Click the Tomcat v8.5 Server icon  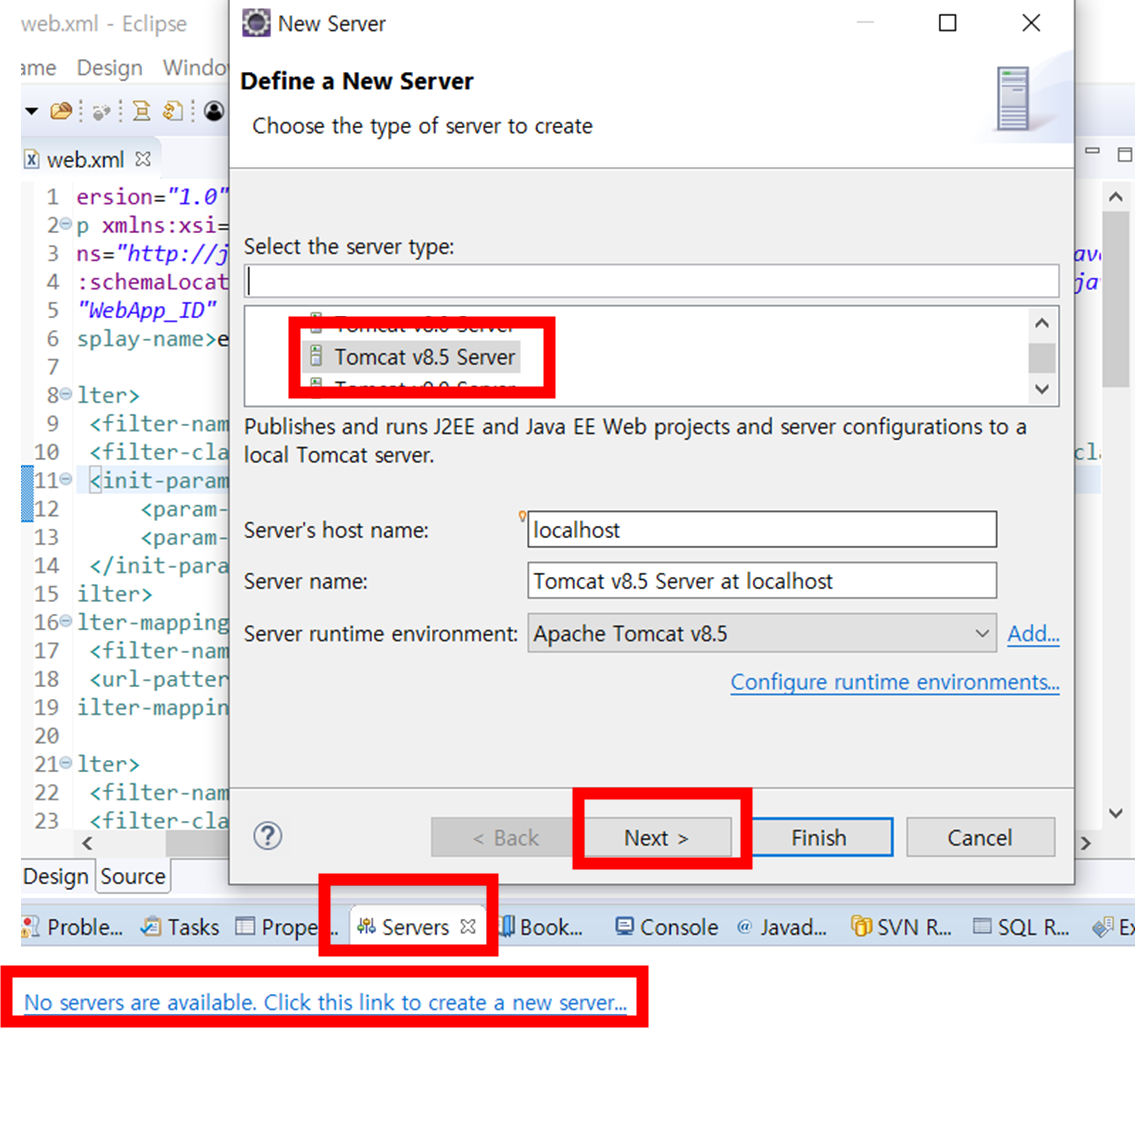click(x=316, y=356)
